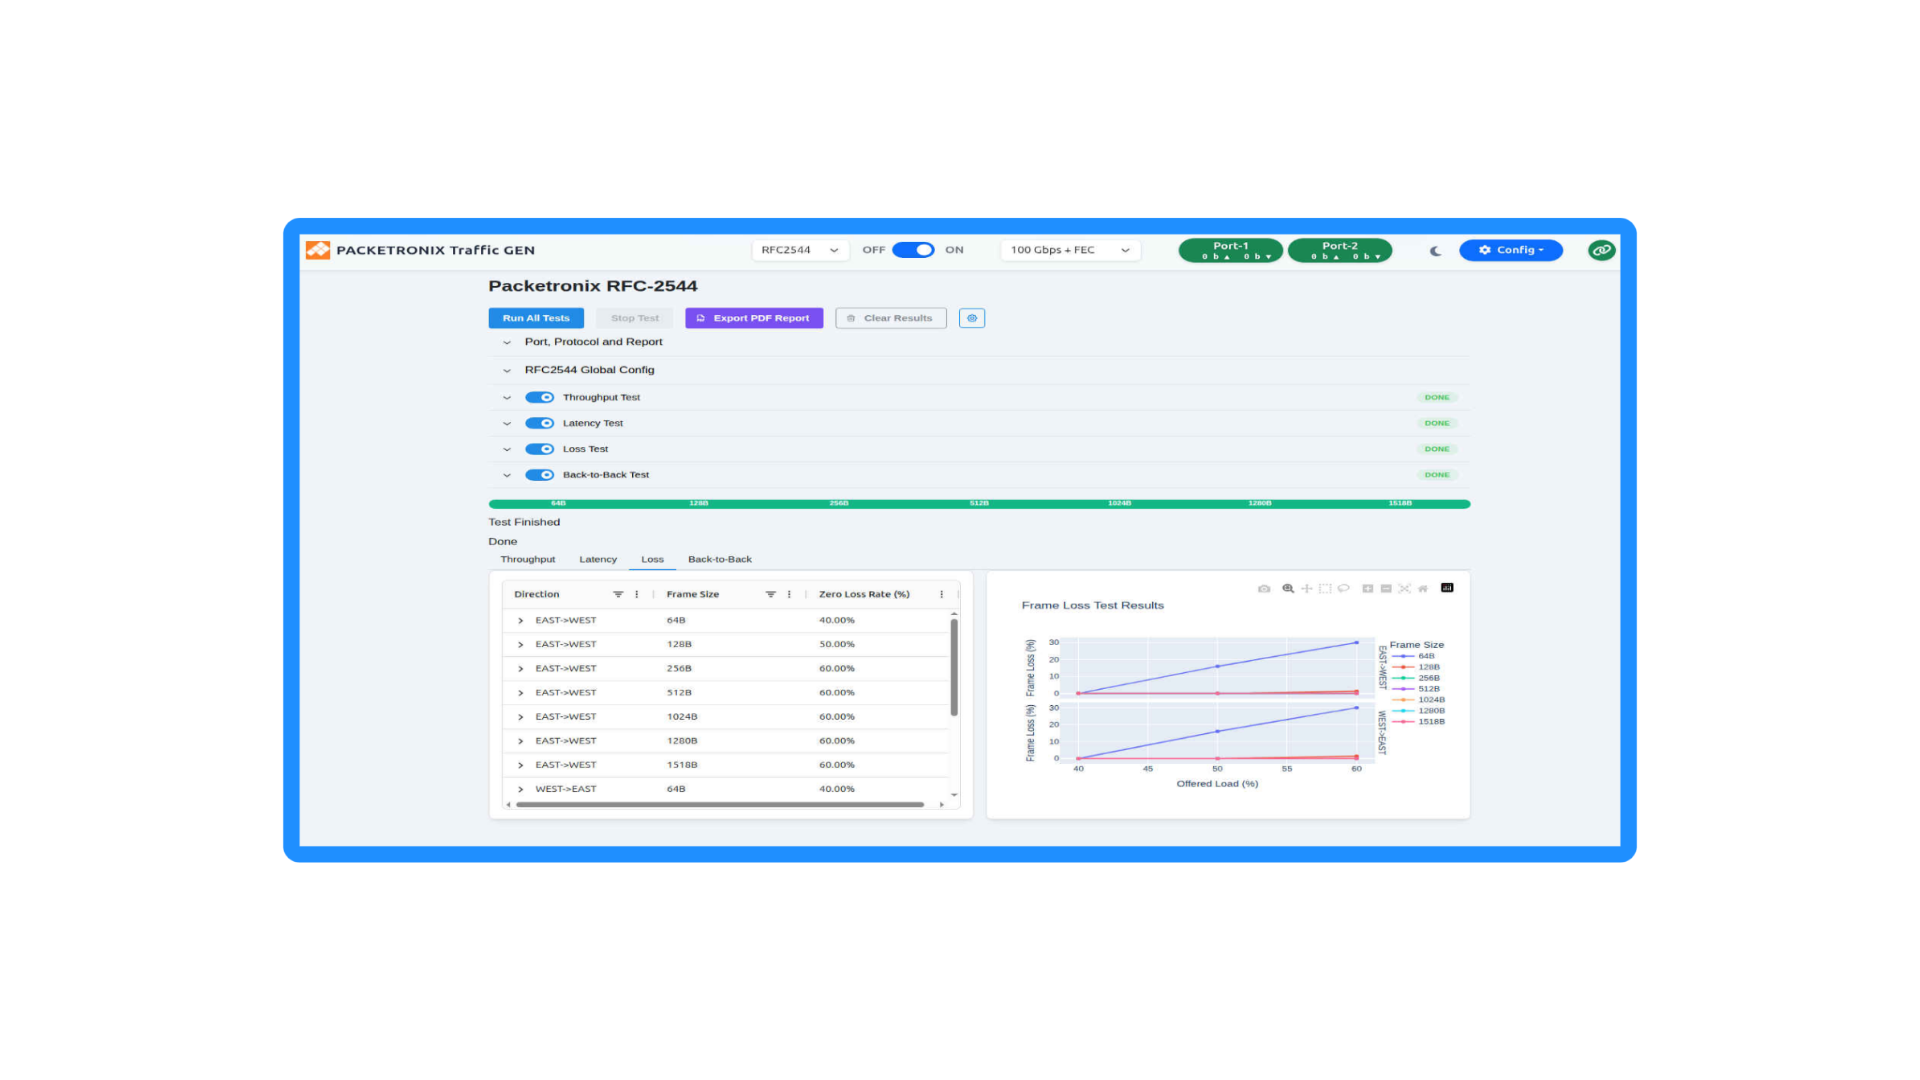Click the green link connection icon
This screenshot has height=1080, width=1920.
click(1601, 250)
